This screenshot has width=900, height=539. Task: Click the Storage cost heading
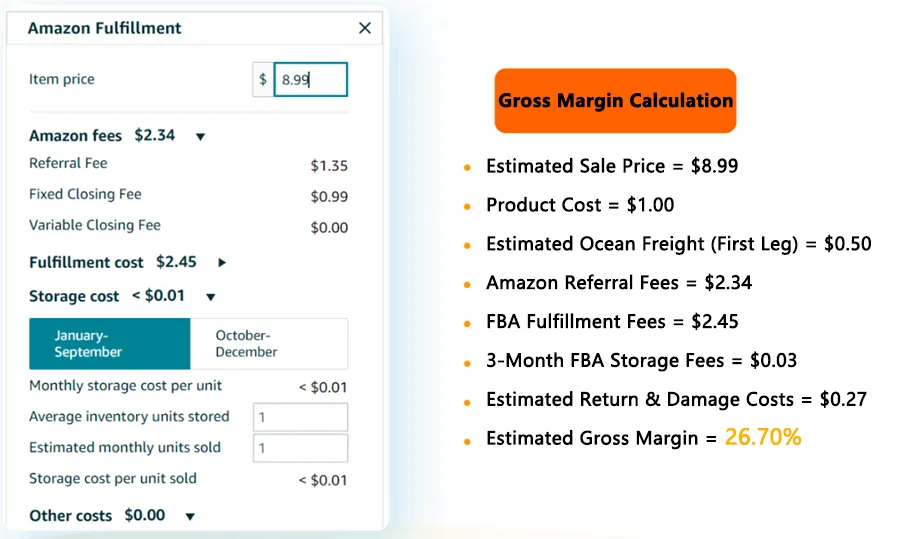[74, 296]
